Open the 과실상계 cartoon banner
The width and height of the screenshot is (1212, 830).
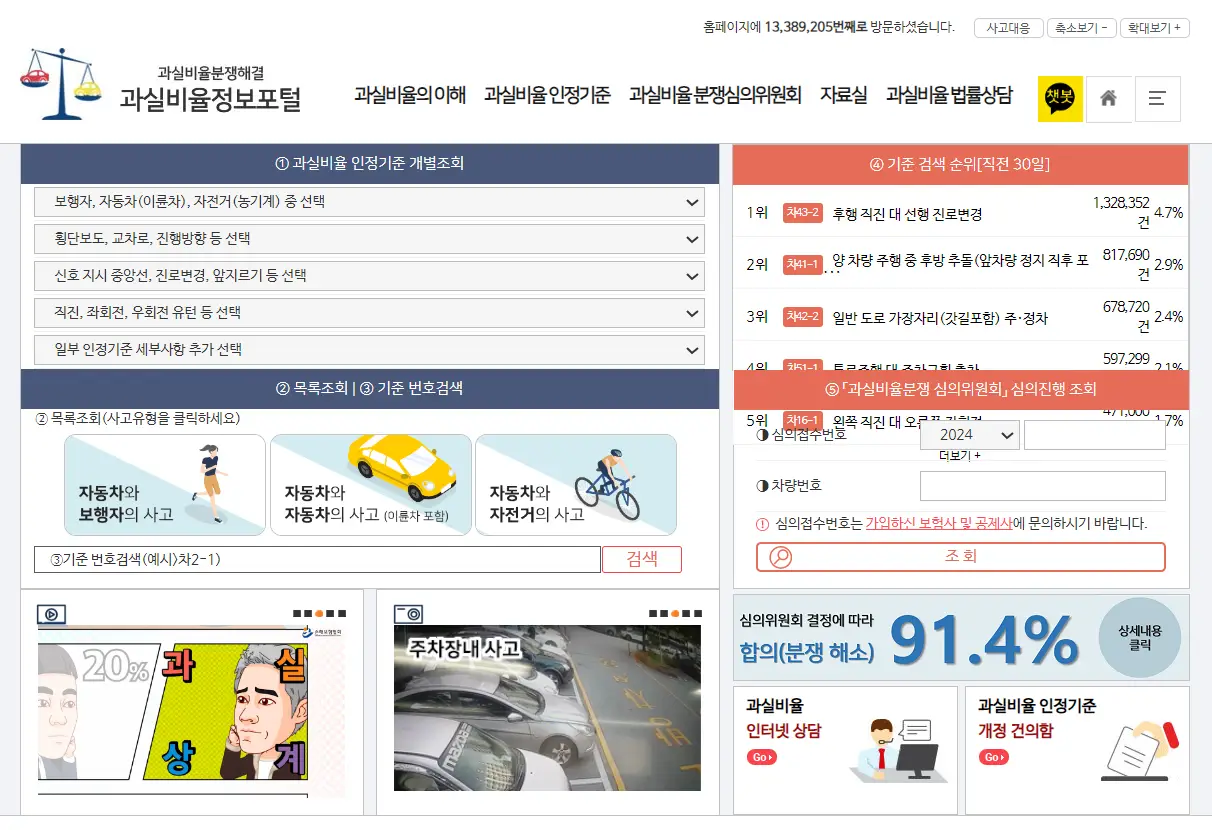point(190,710)
